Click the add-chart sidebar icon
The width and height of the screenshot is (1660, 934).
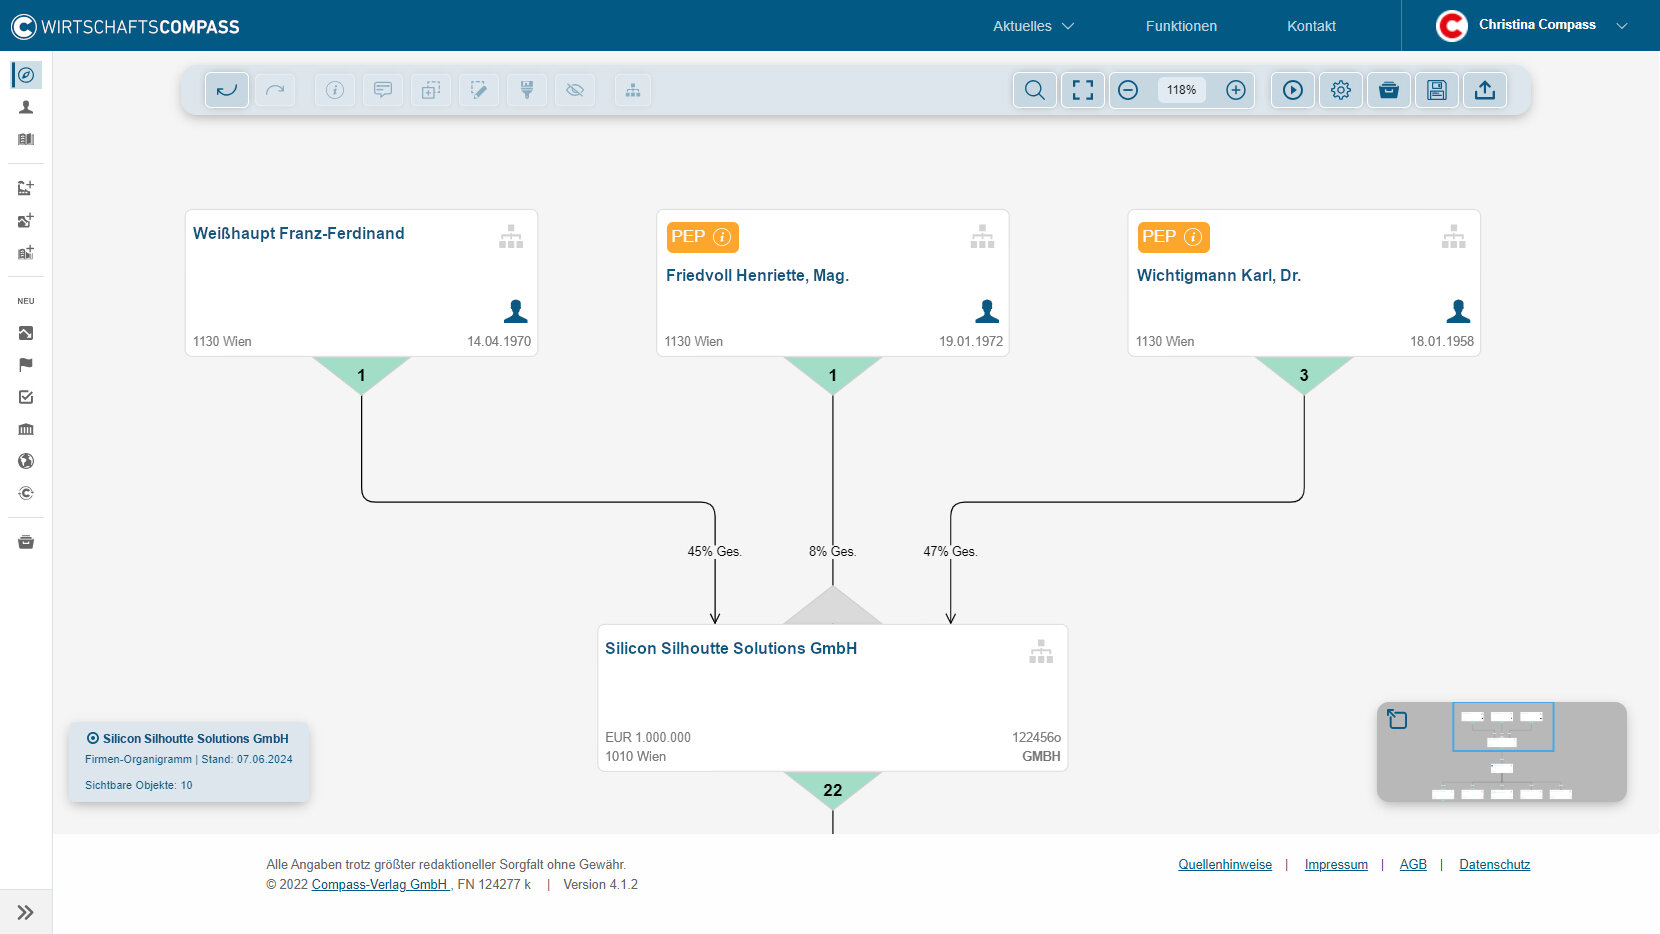[26, 188]
